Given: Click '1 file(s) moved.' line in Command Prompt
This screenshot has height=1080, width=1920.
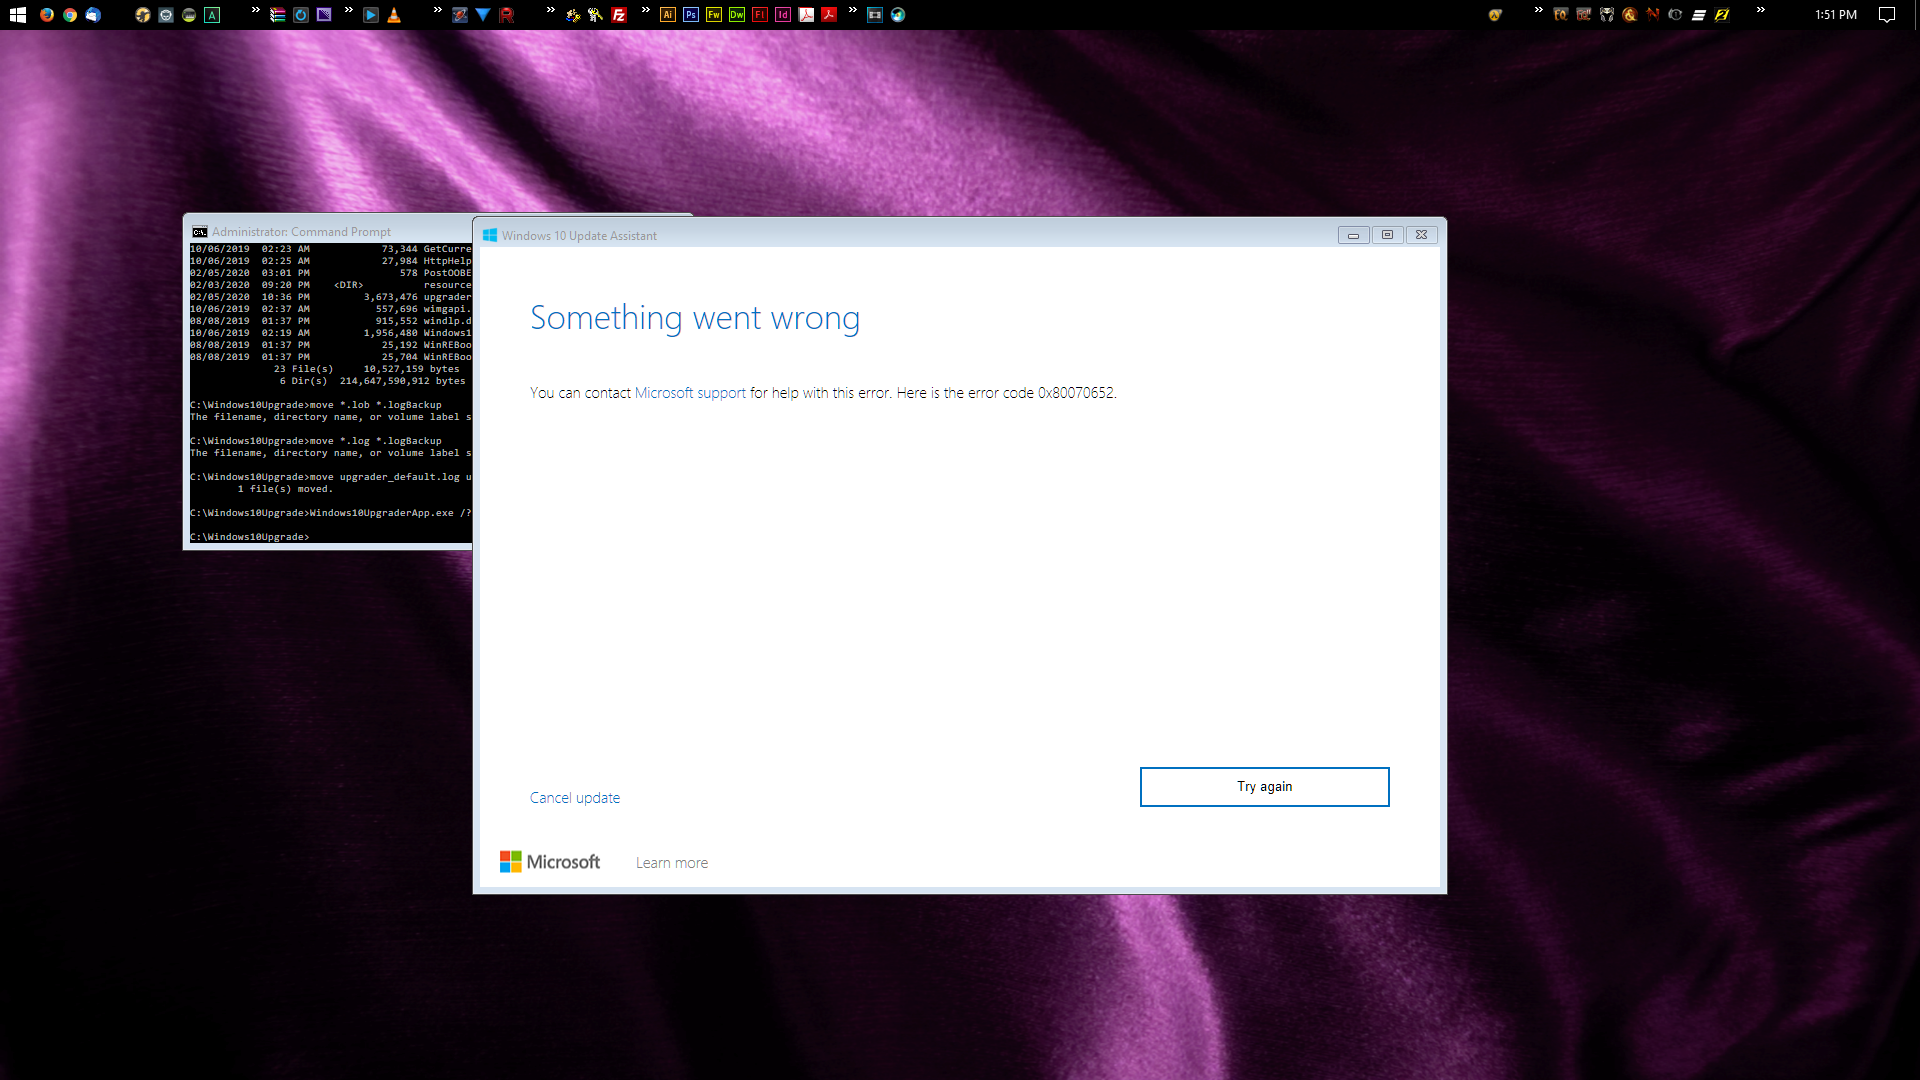Looking at the screenshot, I should tap(285, 489).
